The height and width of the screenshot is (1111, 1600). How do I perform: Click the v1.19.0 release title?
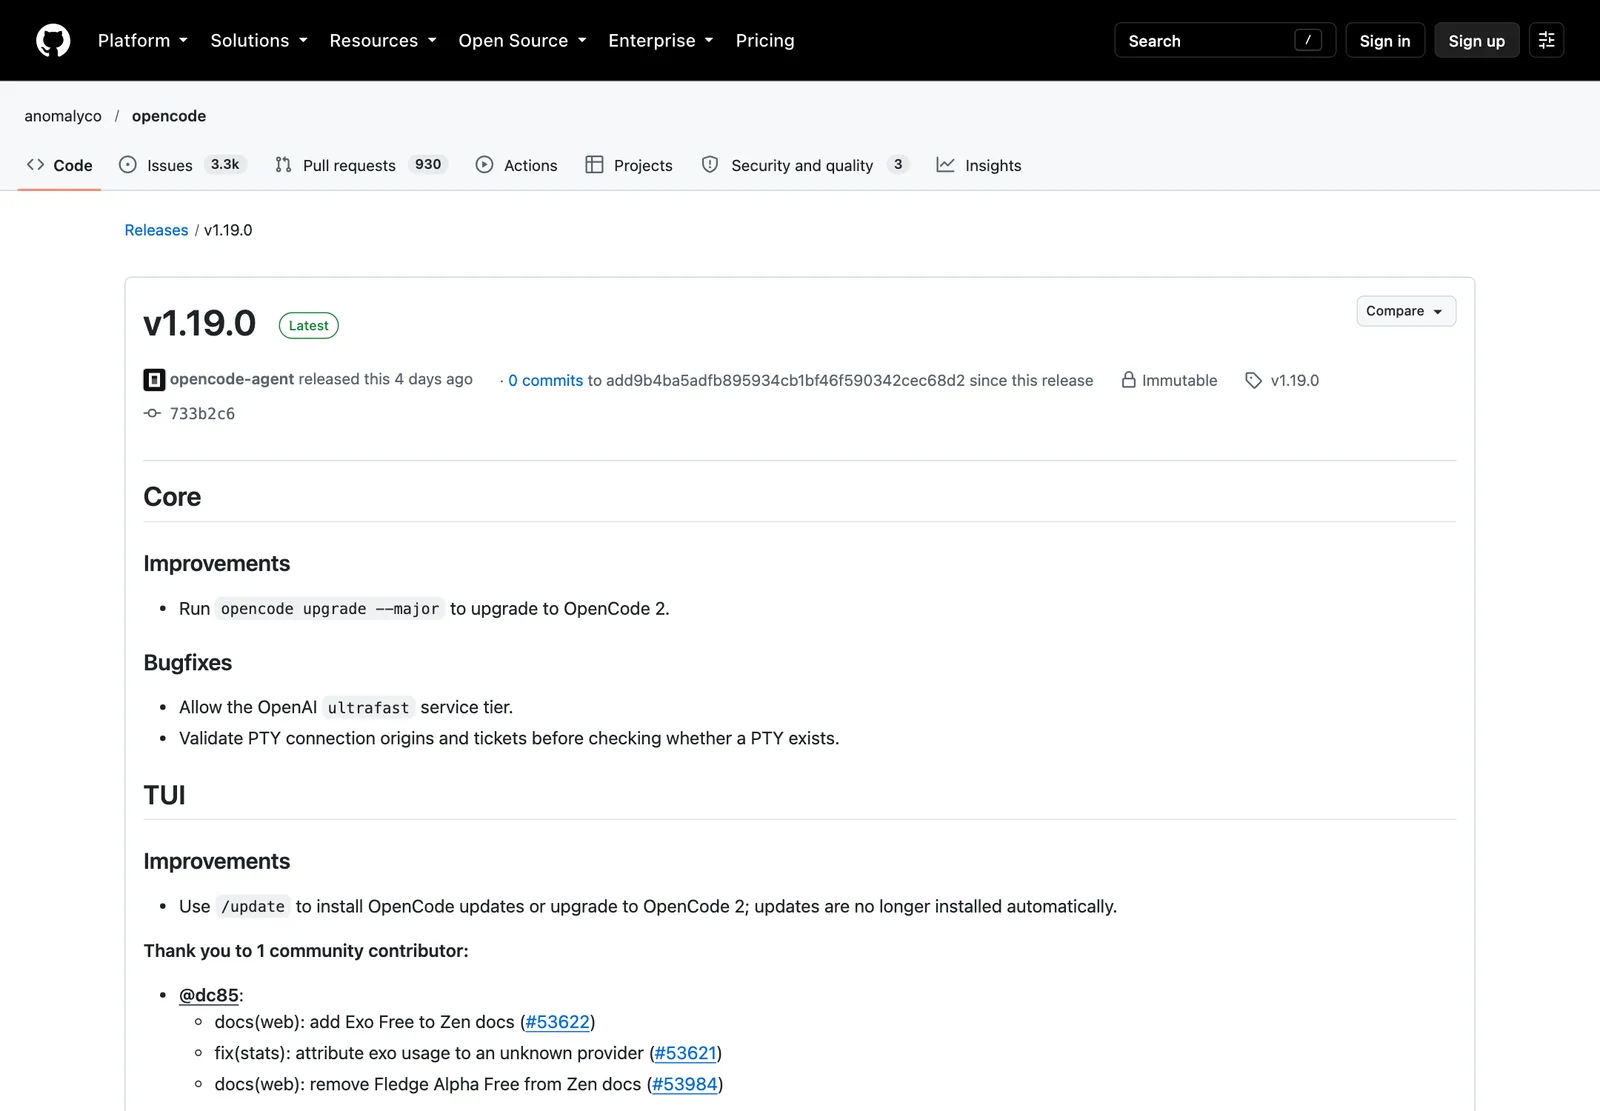coord(200,323)
